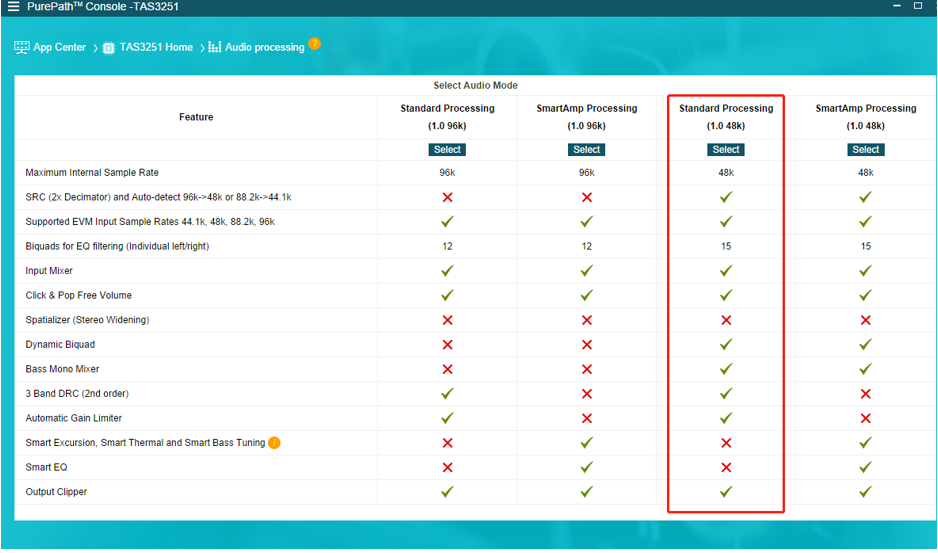
Task: Click Automatic Gain Limiter check under Standard 96k
Action: [447, 418]
